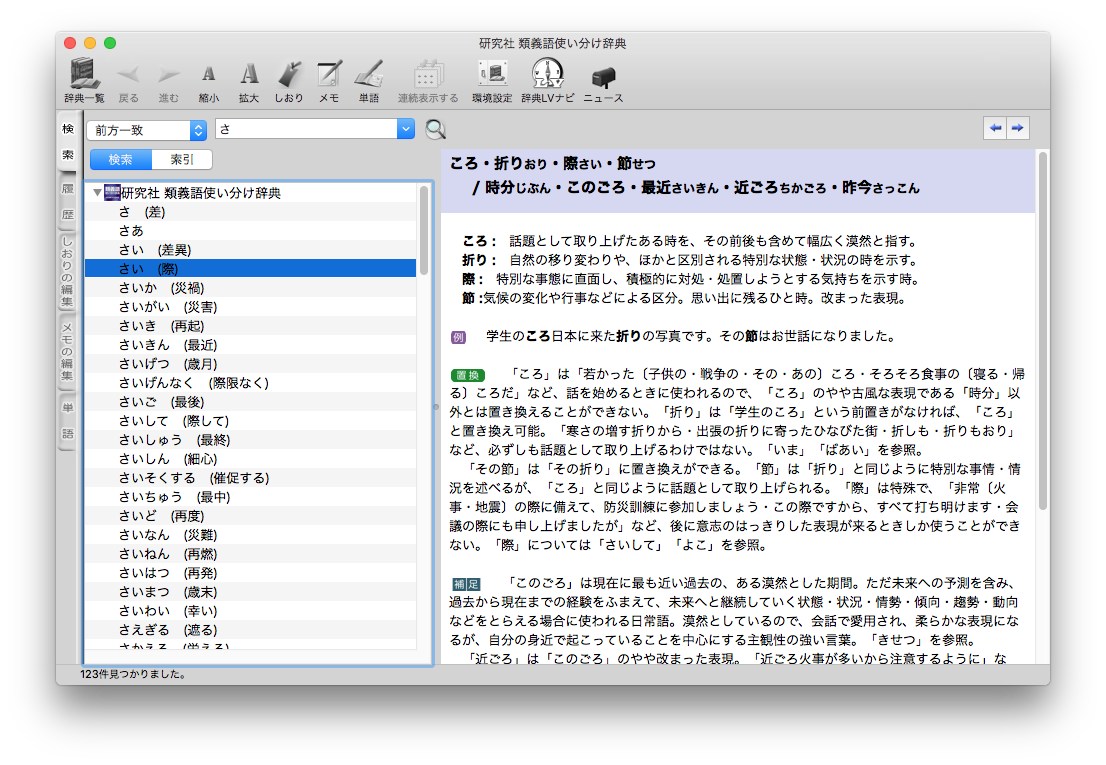Open the 履歴 history side tab
Screen dimensions: 1106x765
click(67, 201)
